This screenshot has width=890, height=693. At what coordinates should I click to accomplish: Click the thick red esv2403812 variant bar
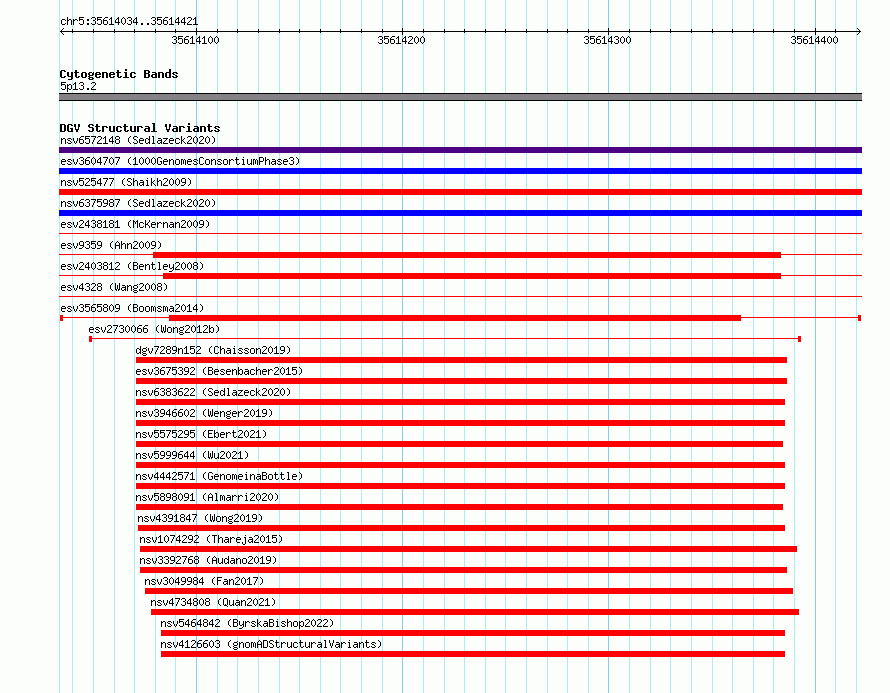click(472, 276)
